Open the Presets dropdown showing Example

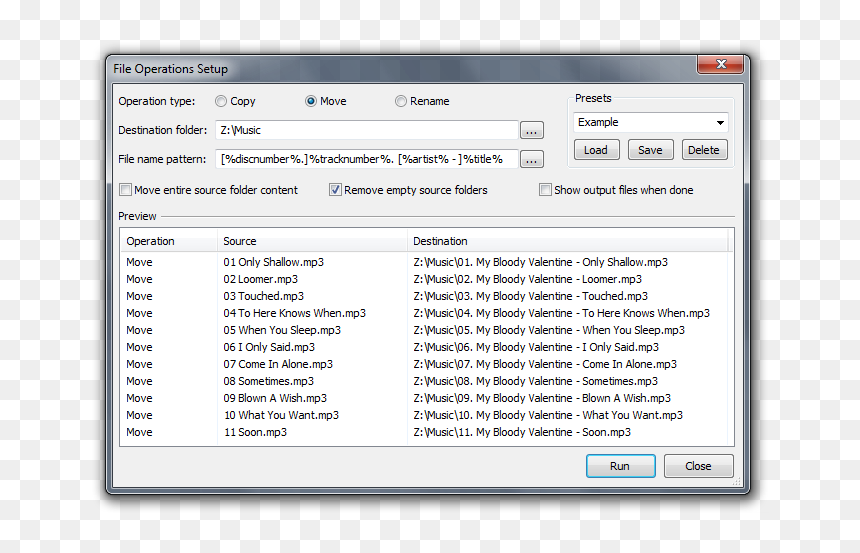click(650, 122)
